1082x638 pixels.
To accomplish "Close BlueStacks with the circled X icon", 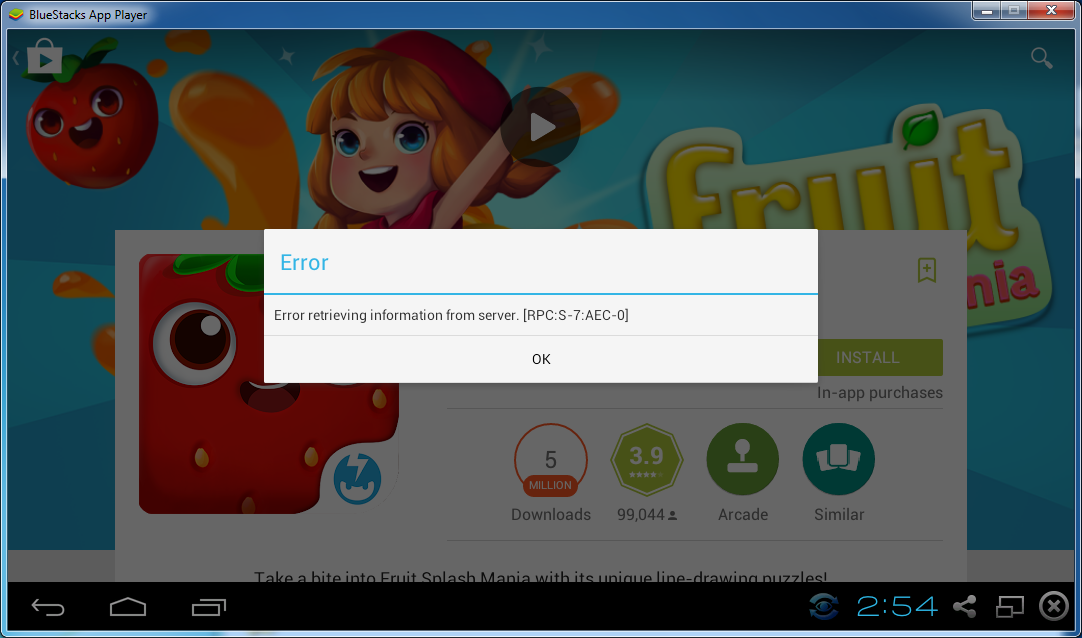I will 1054,607.
